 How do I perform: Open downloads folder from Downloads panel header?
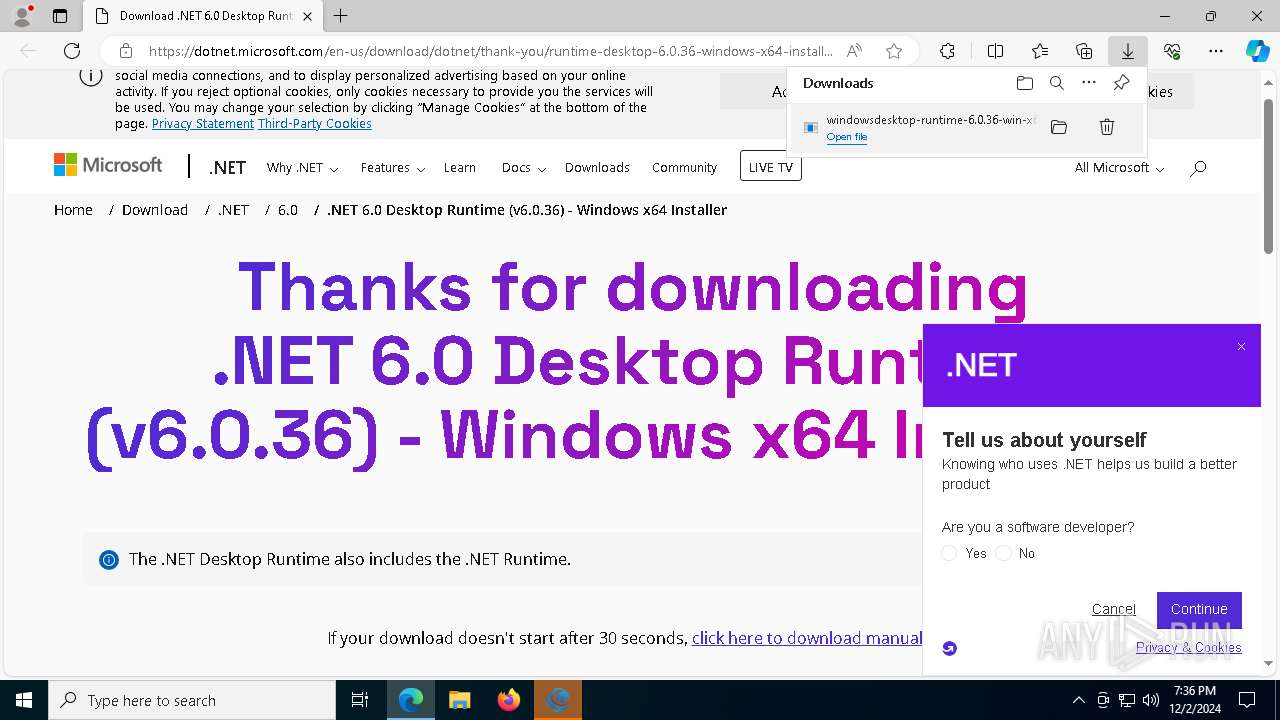tap(1024, 83)
